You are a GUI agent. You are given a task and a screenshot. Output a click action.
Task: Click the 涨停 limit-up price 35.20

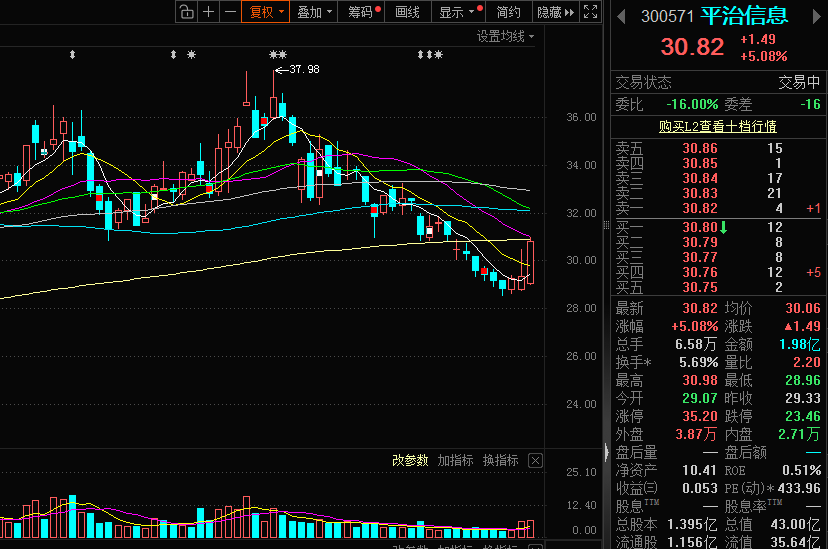click(700, 417)
